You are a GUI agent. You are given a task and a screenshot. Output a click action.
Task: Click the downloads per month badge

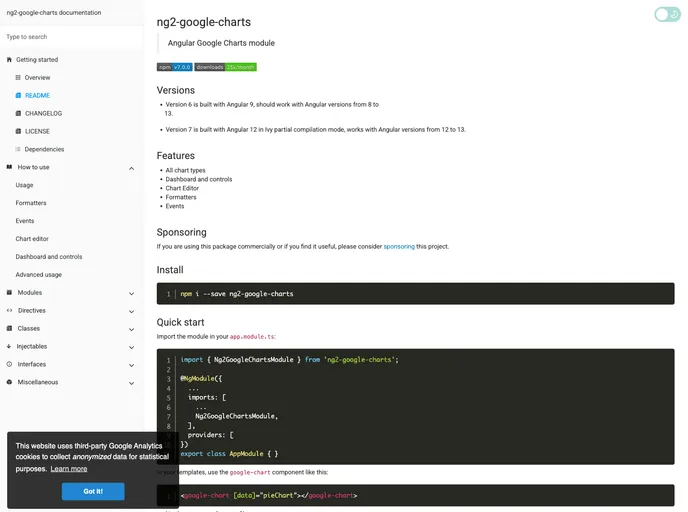(x=226, y=67)
